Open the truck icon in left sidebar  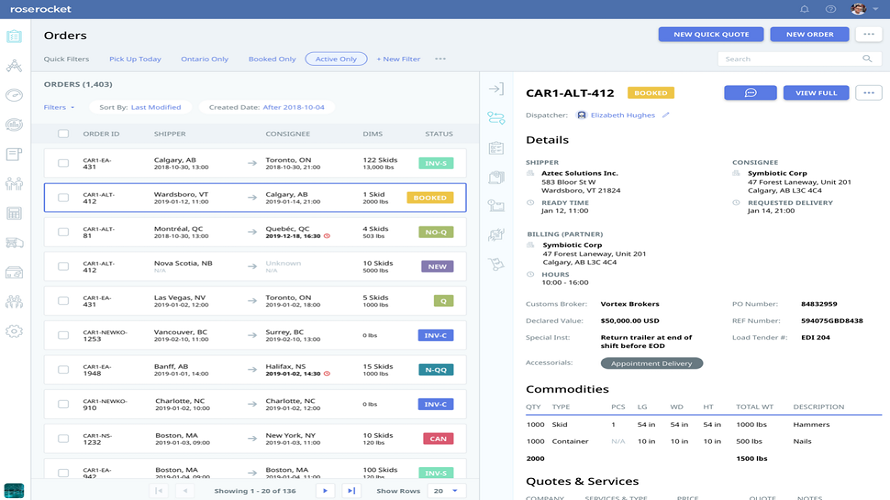pos(14,243)
